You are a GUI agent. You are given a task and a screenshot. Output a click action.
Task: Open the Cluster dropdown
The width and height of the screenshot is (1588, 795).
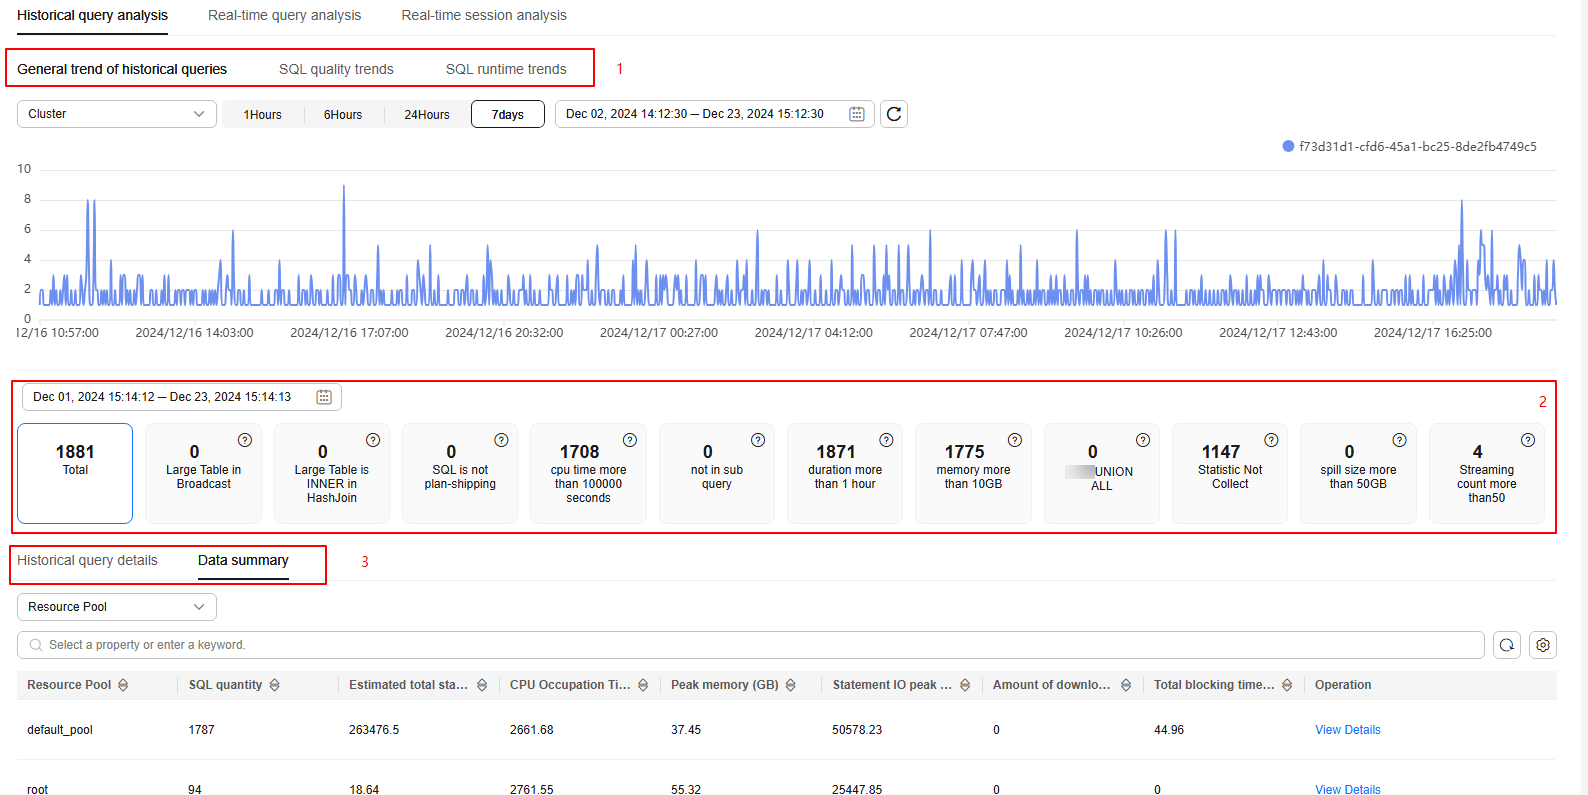pos(117,114)
